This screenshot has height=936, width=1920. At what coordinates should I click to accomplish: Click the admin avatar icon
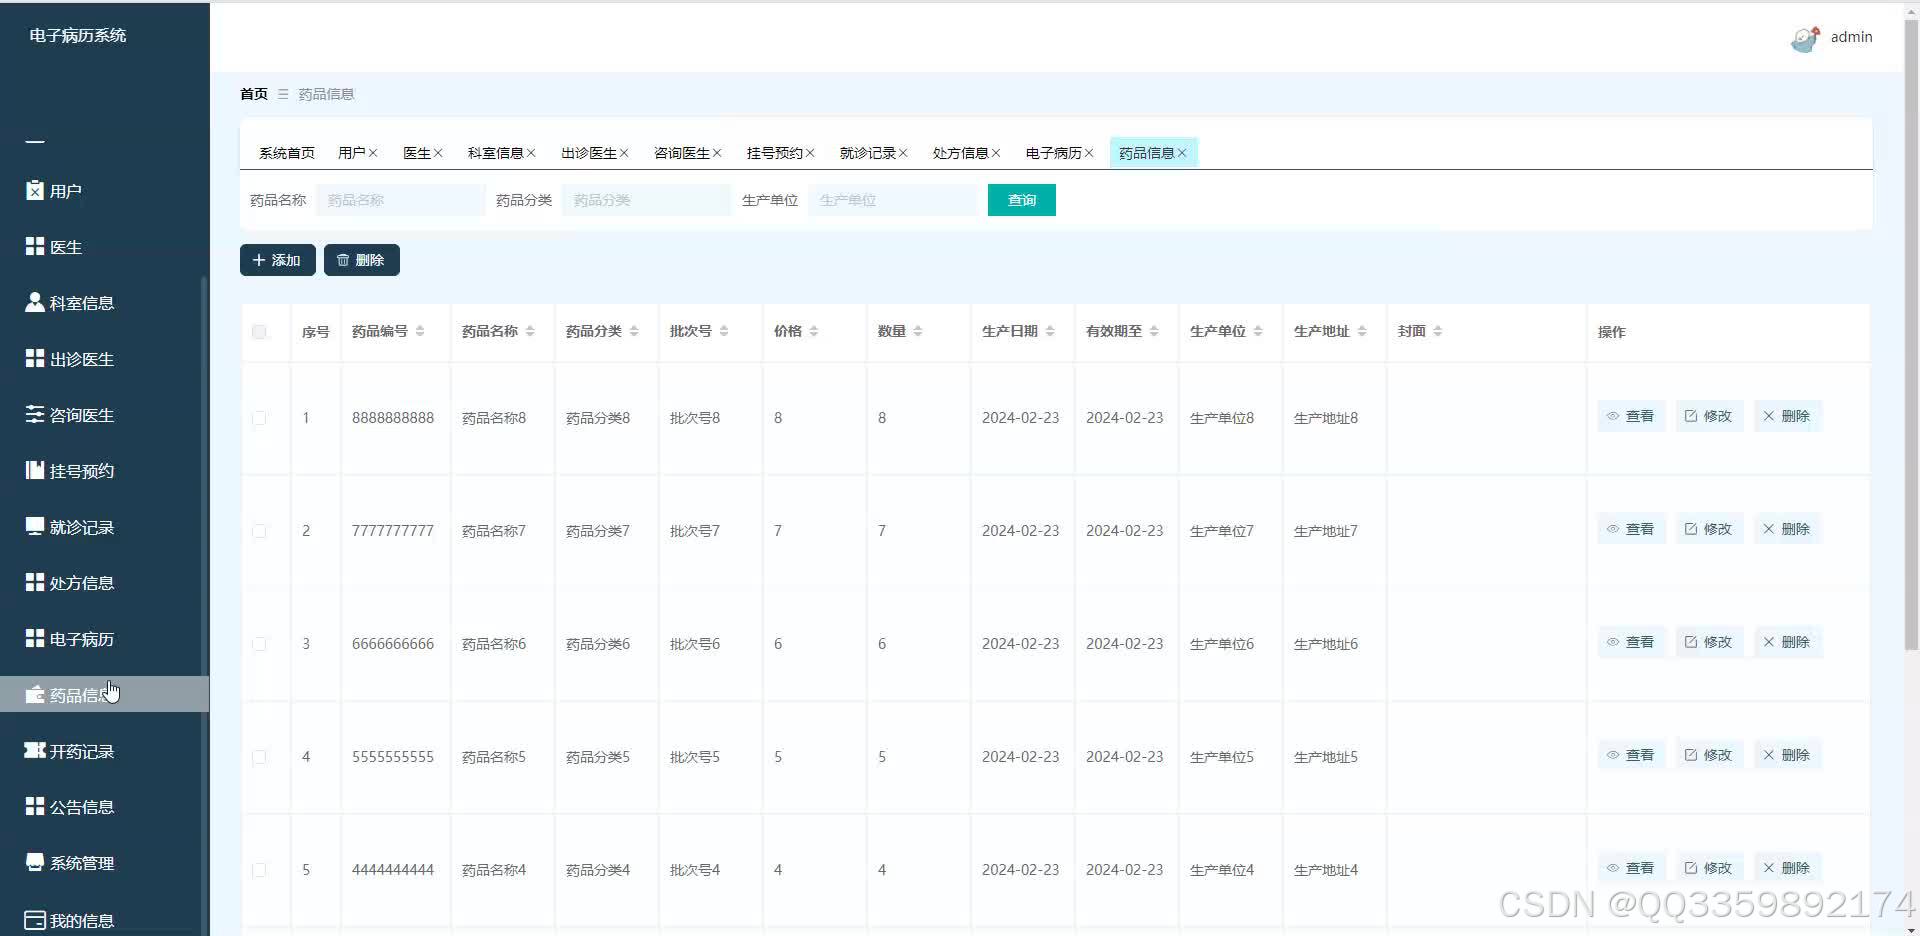tap(1805, 38)
